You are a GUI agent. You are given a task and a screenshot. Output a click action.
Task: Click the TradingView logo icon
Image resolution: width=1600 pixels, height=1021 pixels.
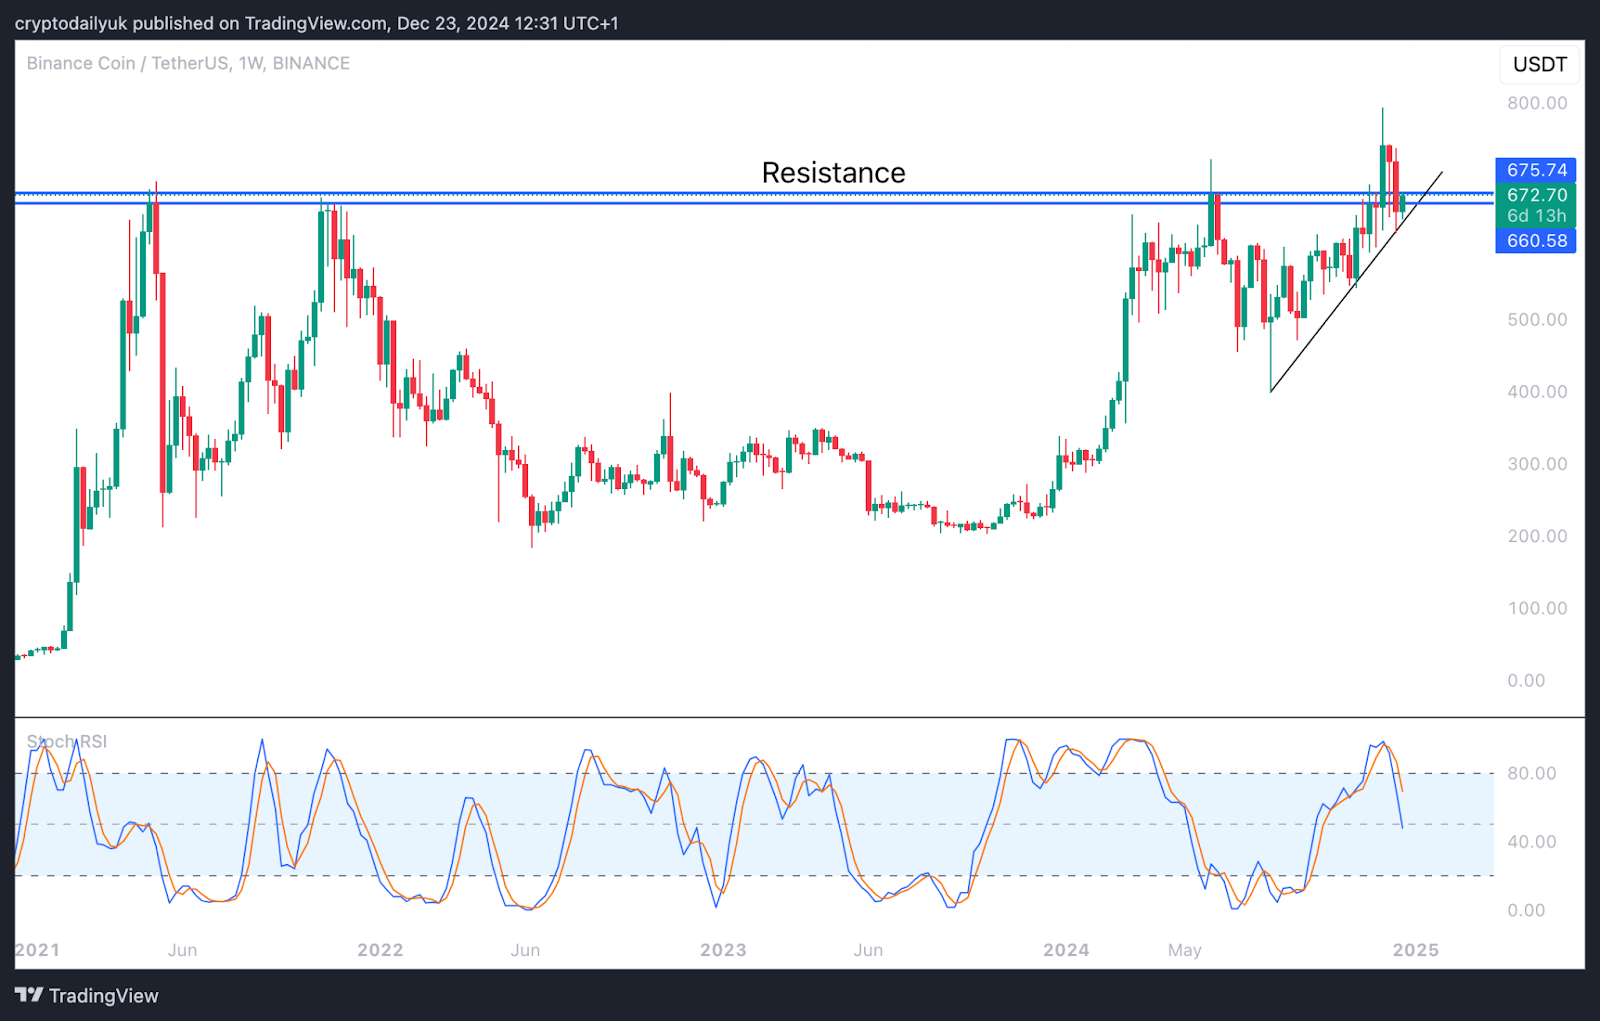click(29, 995)
